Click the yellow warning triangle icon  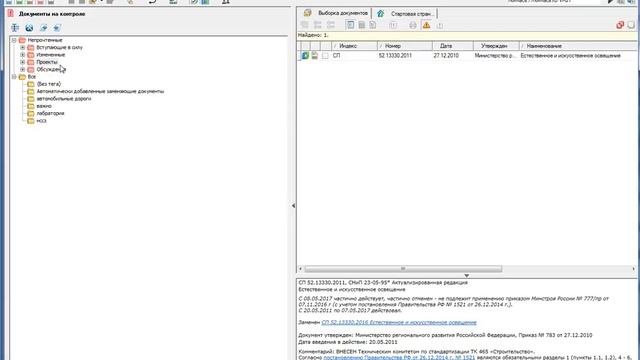(x=426, y=25)
